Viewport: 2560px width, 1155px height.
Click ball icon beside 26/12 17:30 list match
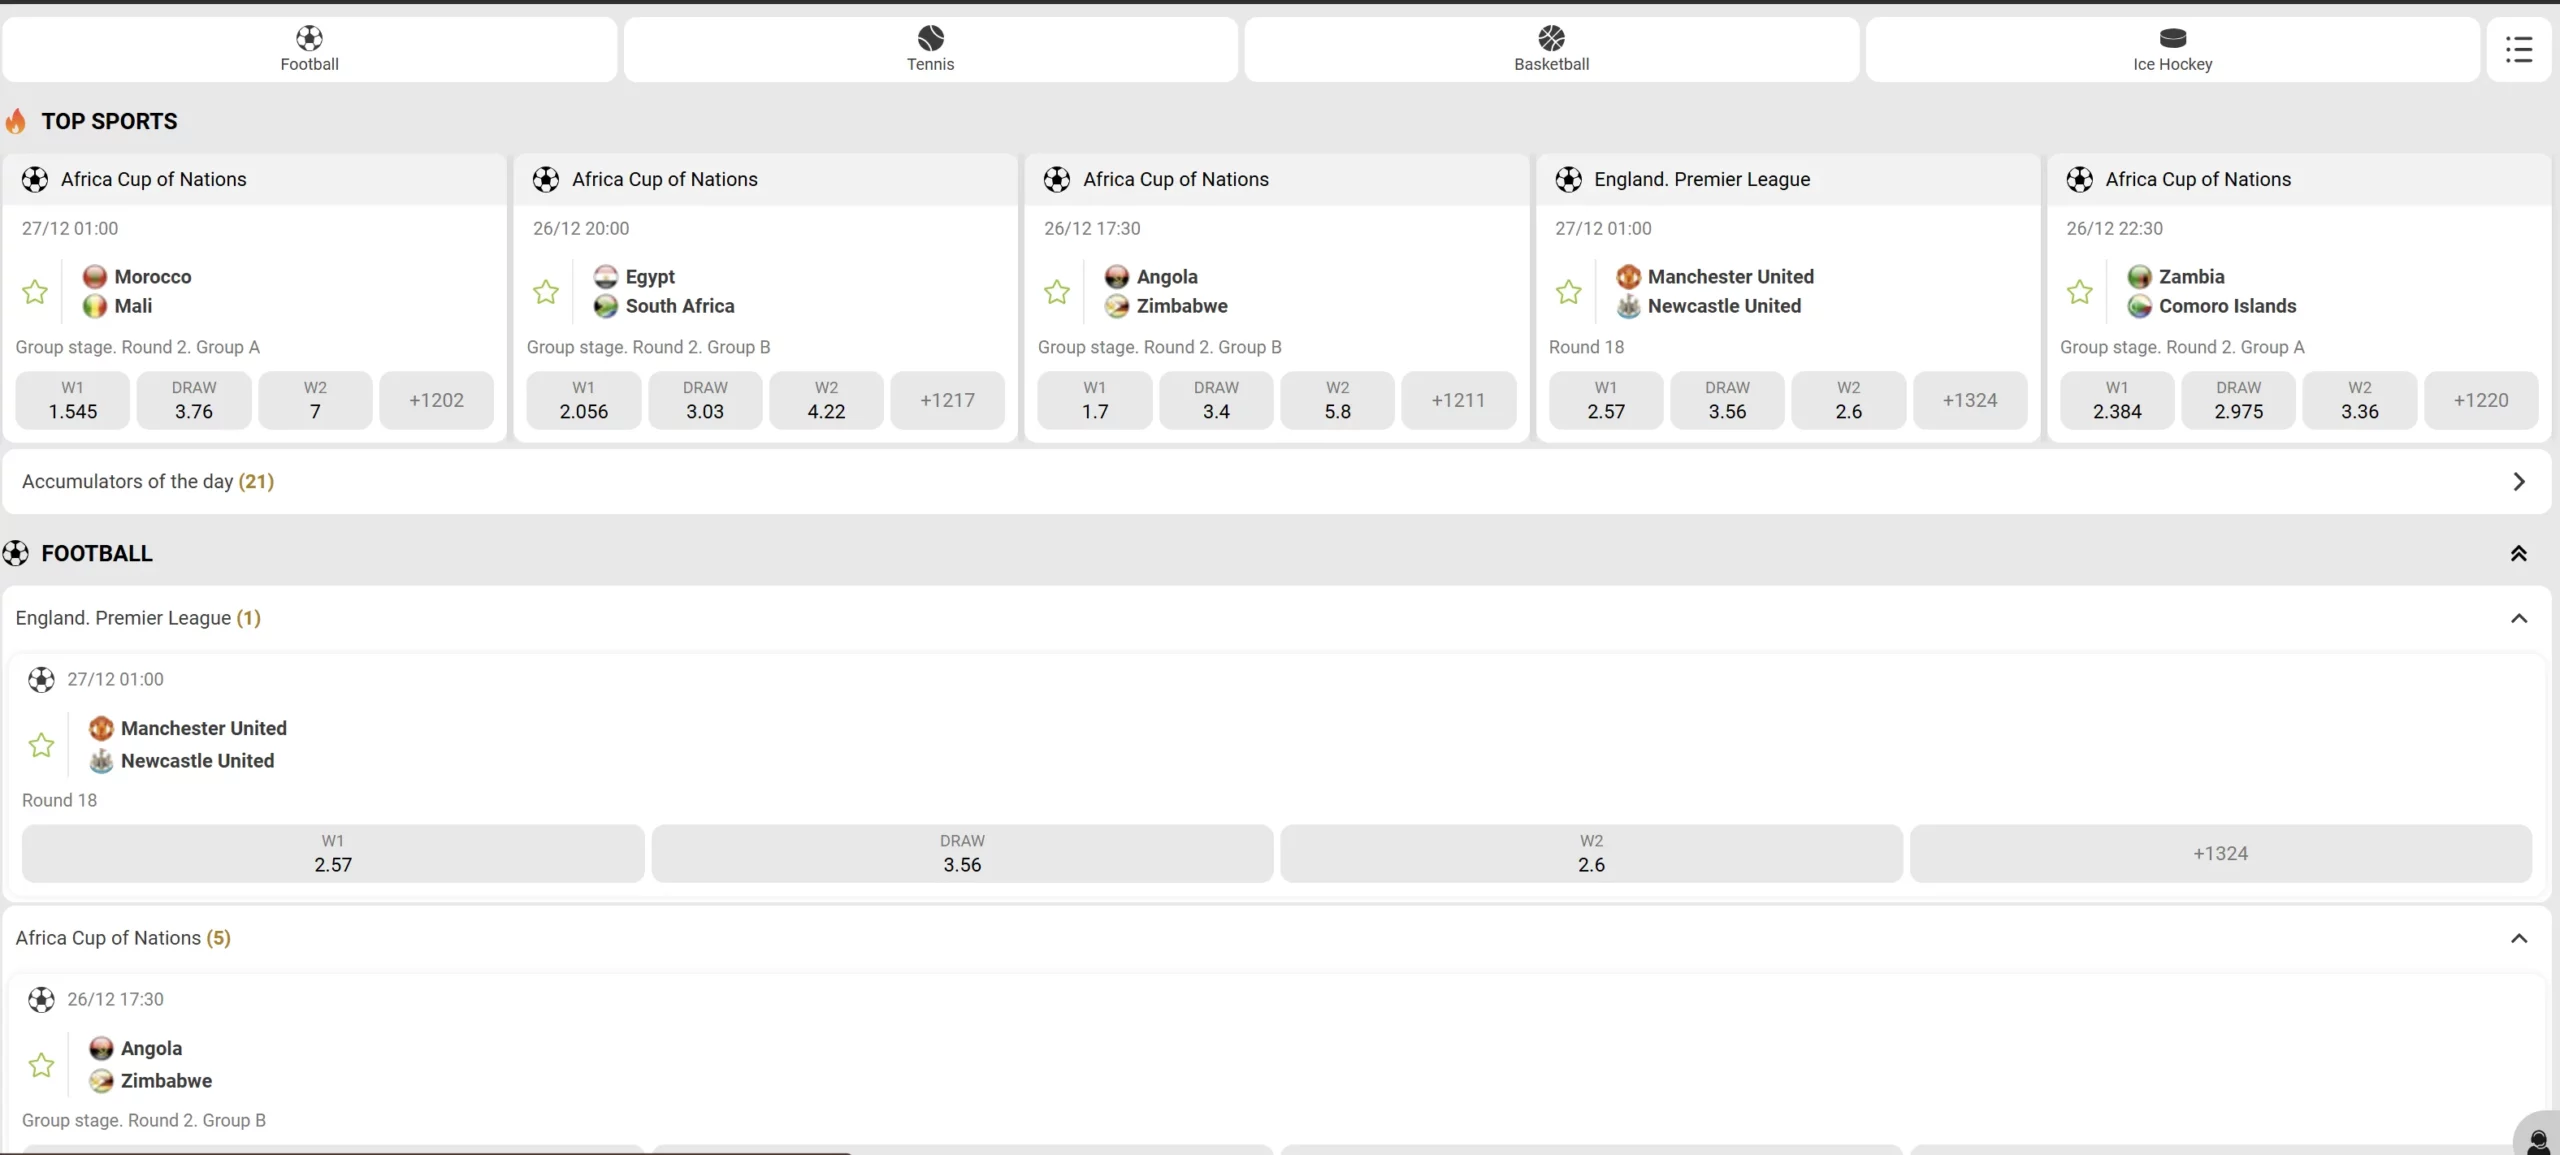pyautogui.click(x=41, y=1000)
